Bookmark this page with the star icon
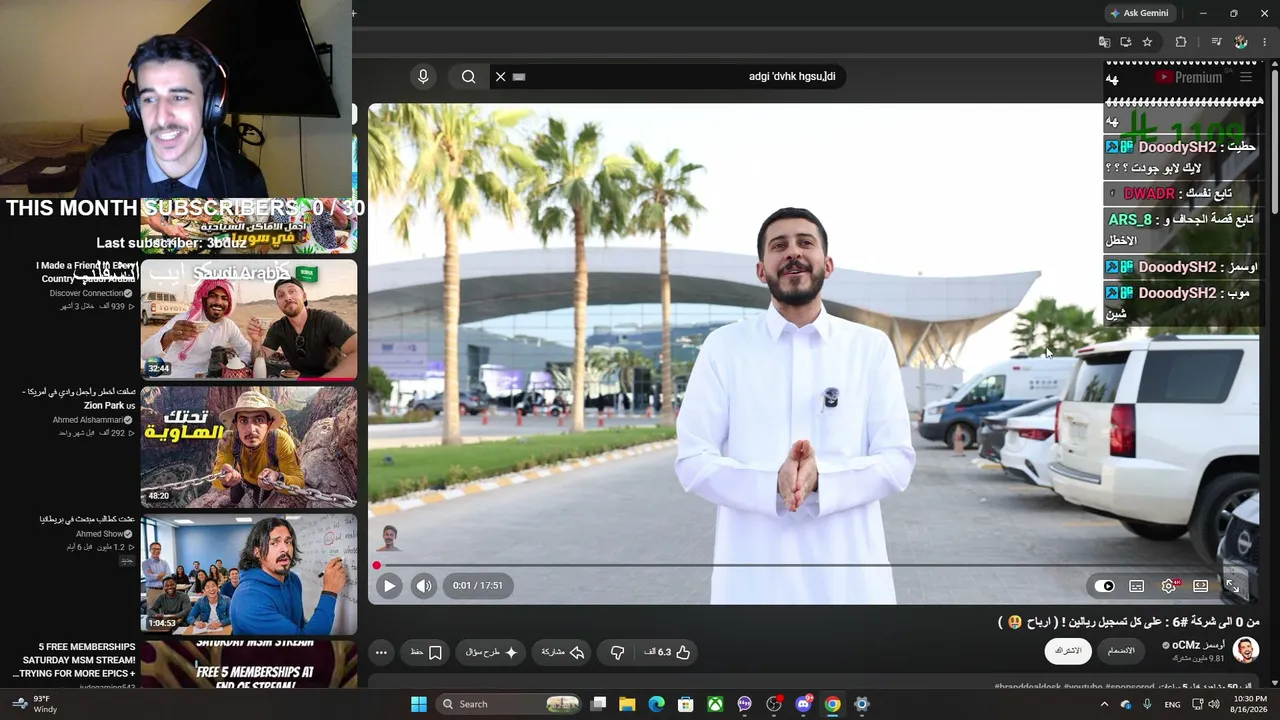The width and height of the screenshot is (1280, 720). tap(1147, 42)
